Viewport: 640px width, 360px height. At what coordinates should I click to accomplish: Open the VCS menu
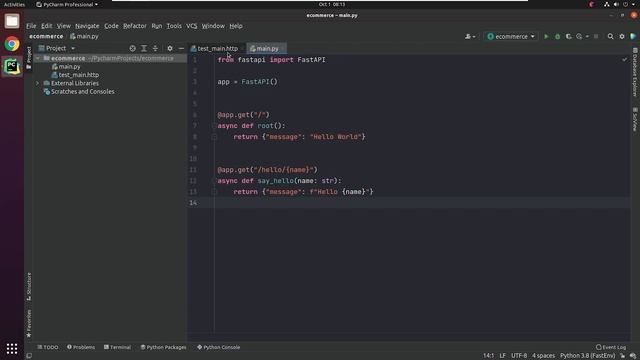(x=191, y=26)
